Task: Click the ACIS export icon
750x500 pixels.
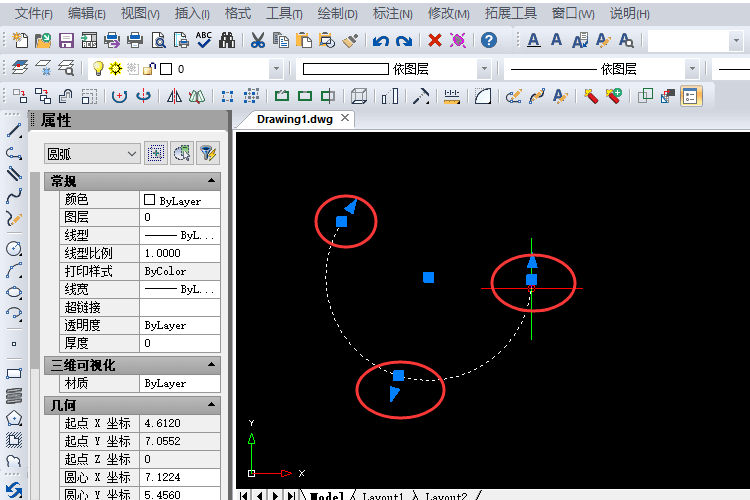Action: click(x=89, y=40)
